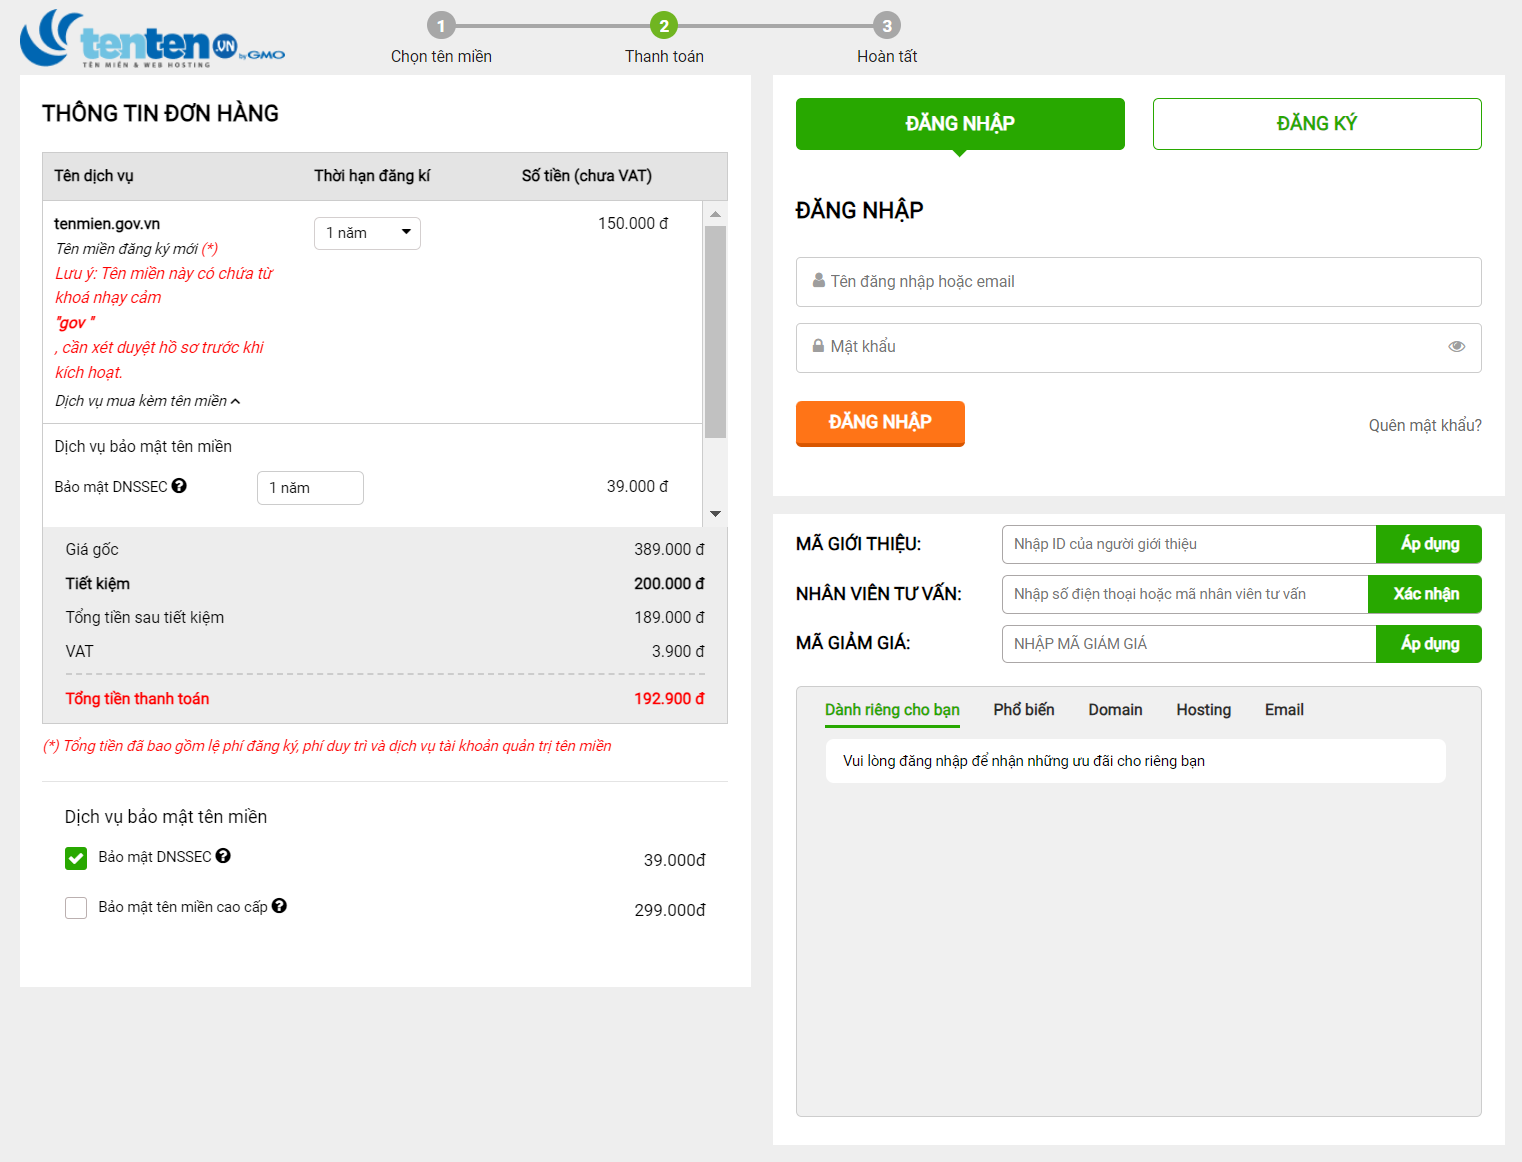Click the 192.900 đ total payment amount
1522x1162 pixels.
tap(669, 699)
